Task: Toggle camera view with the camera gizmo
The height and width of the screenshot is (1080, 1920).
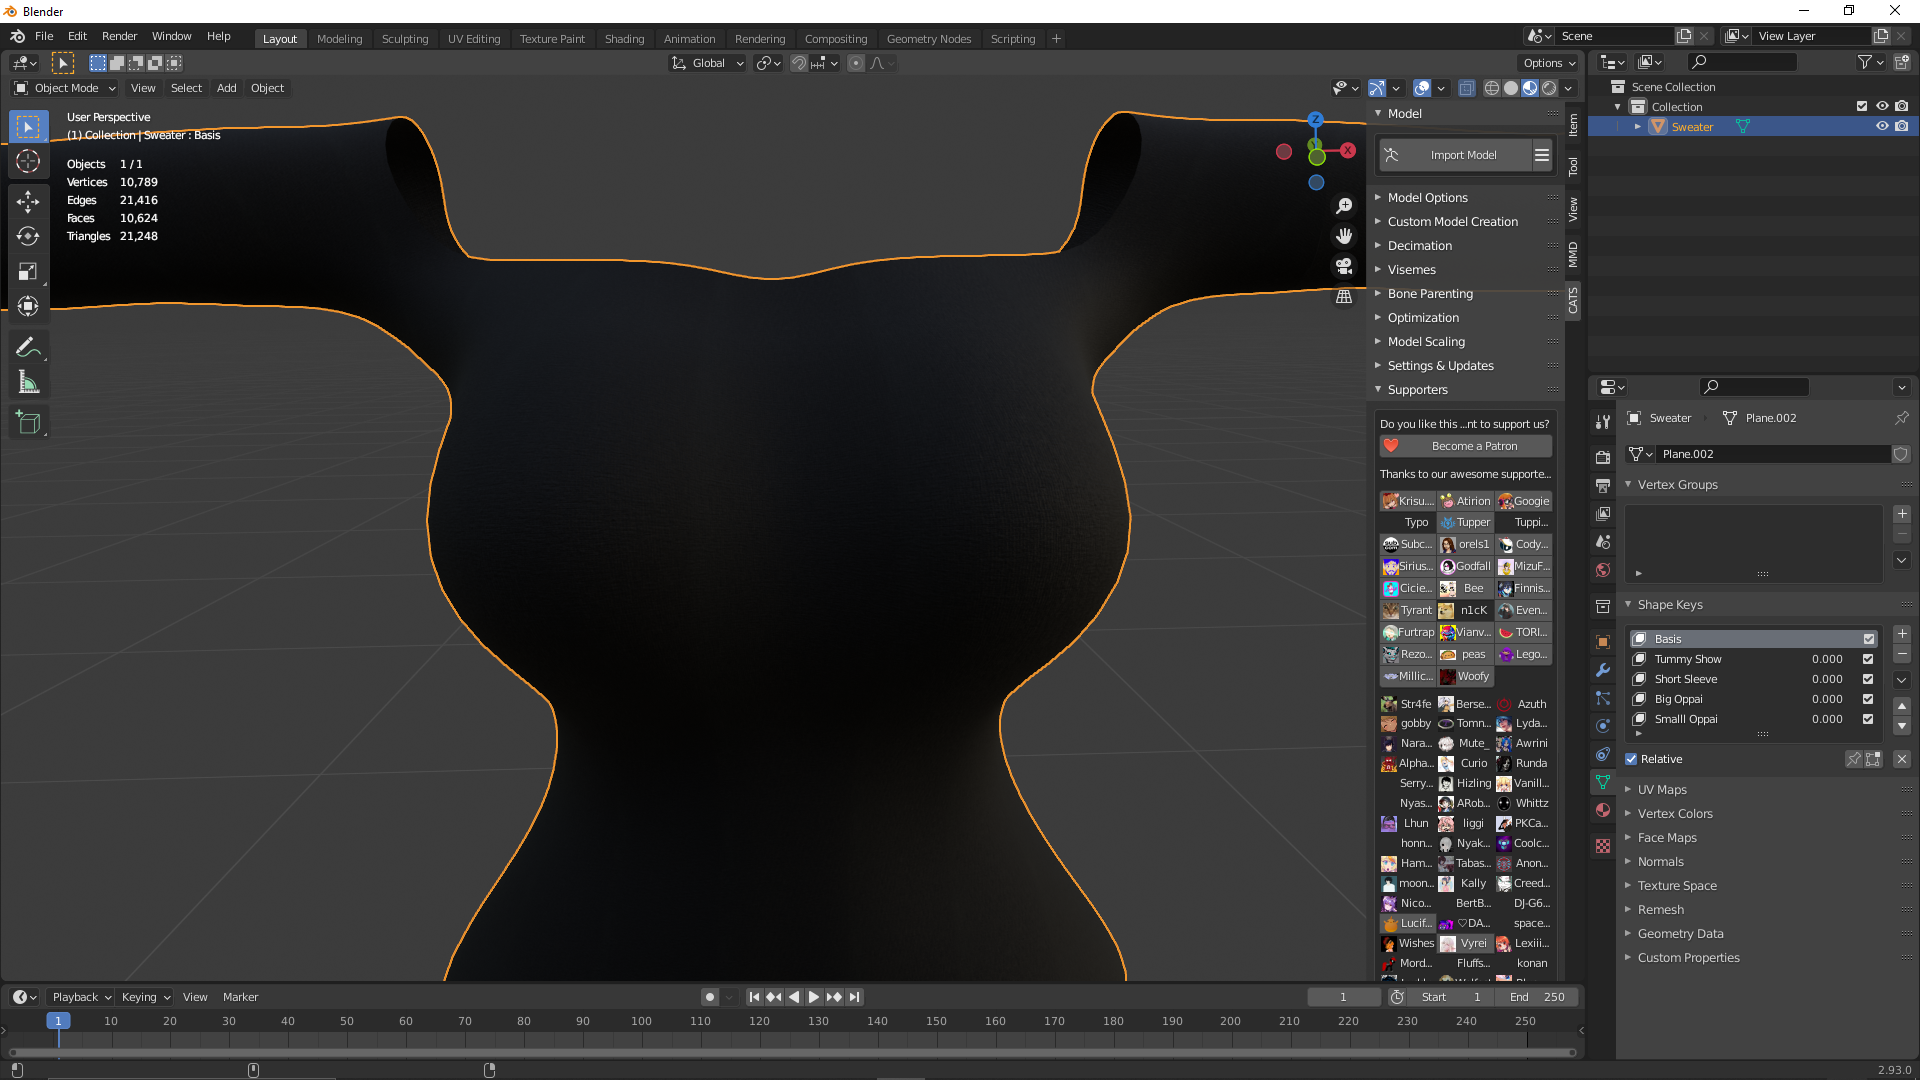Action: pos(1344,266)
